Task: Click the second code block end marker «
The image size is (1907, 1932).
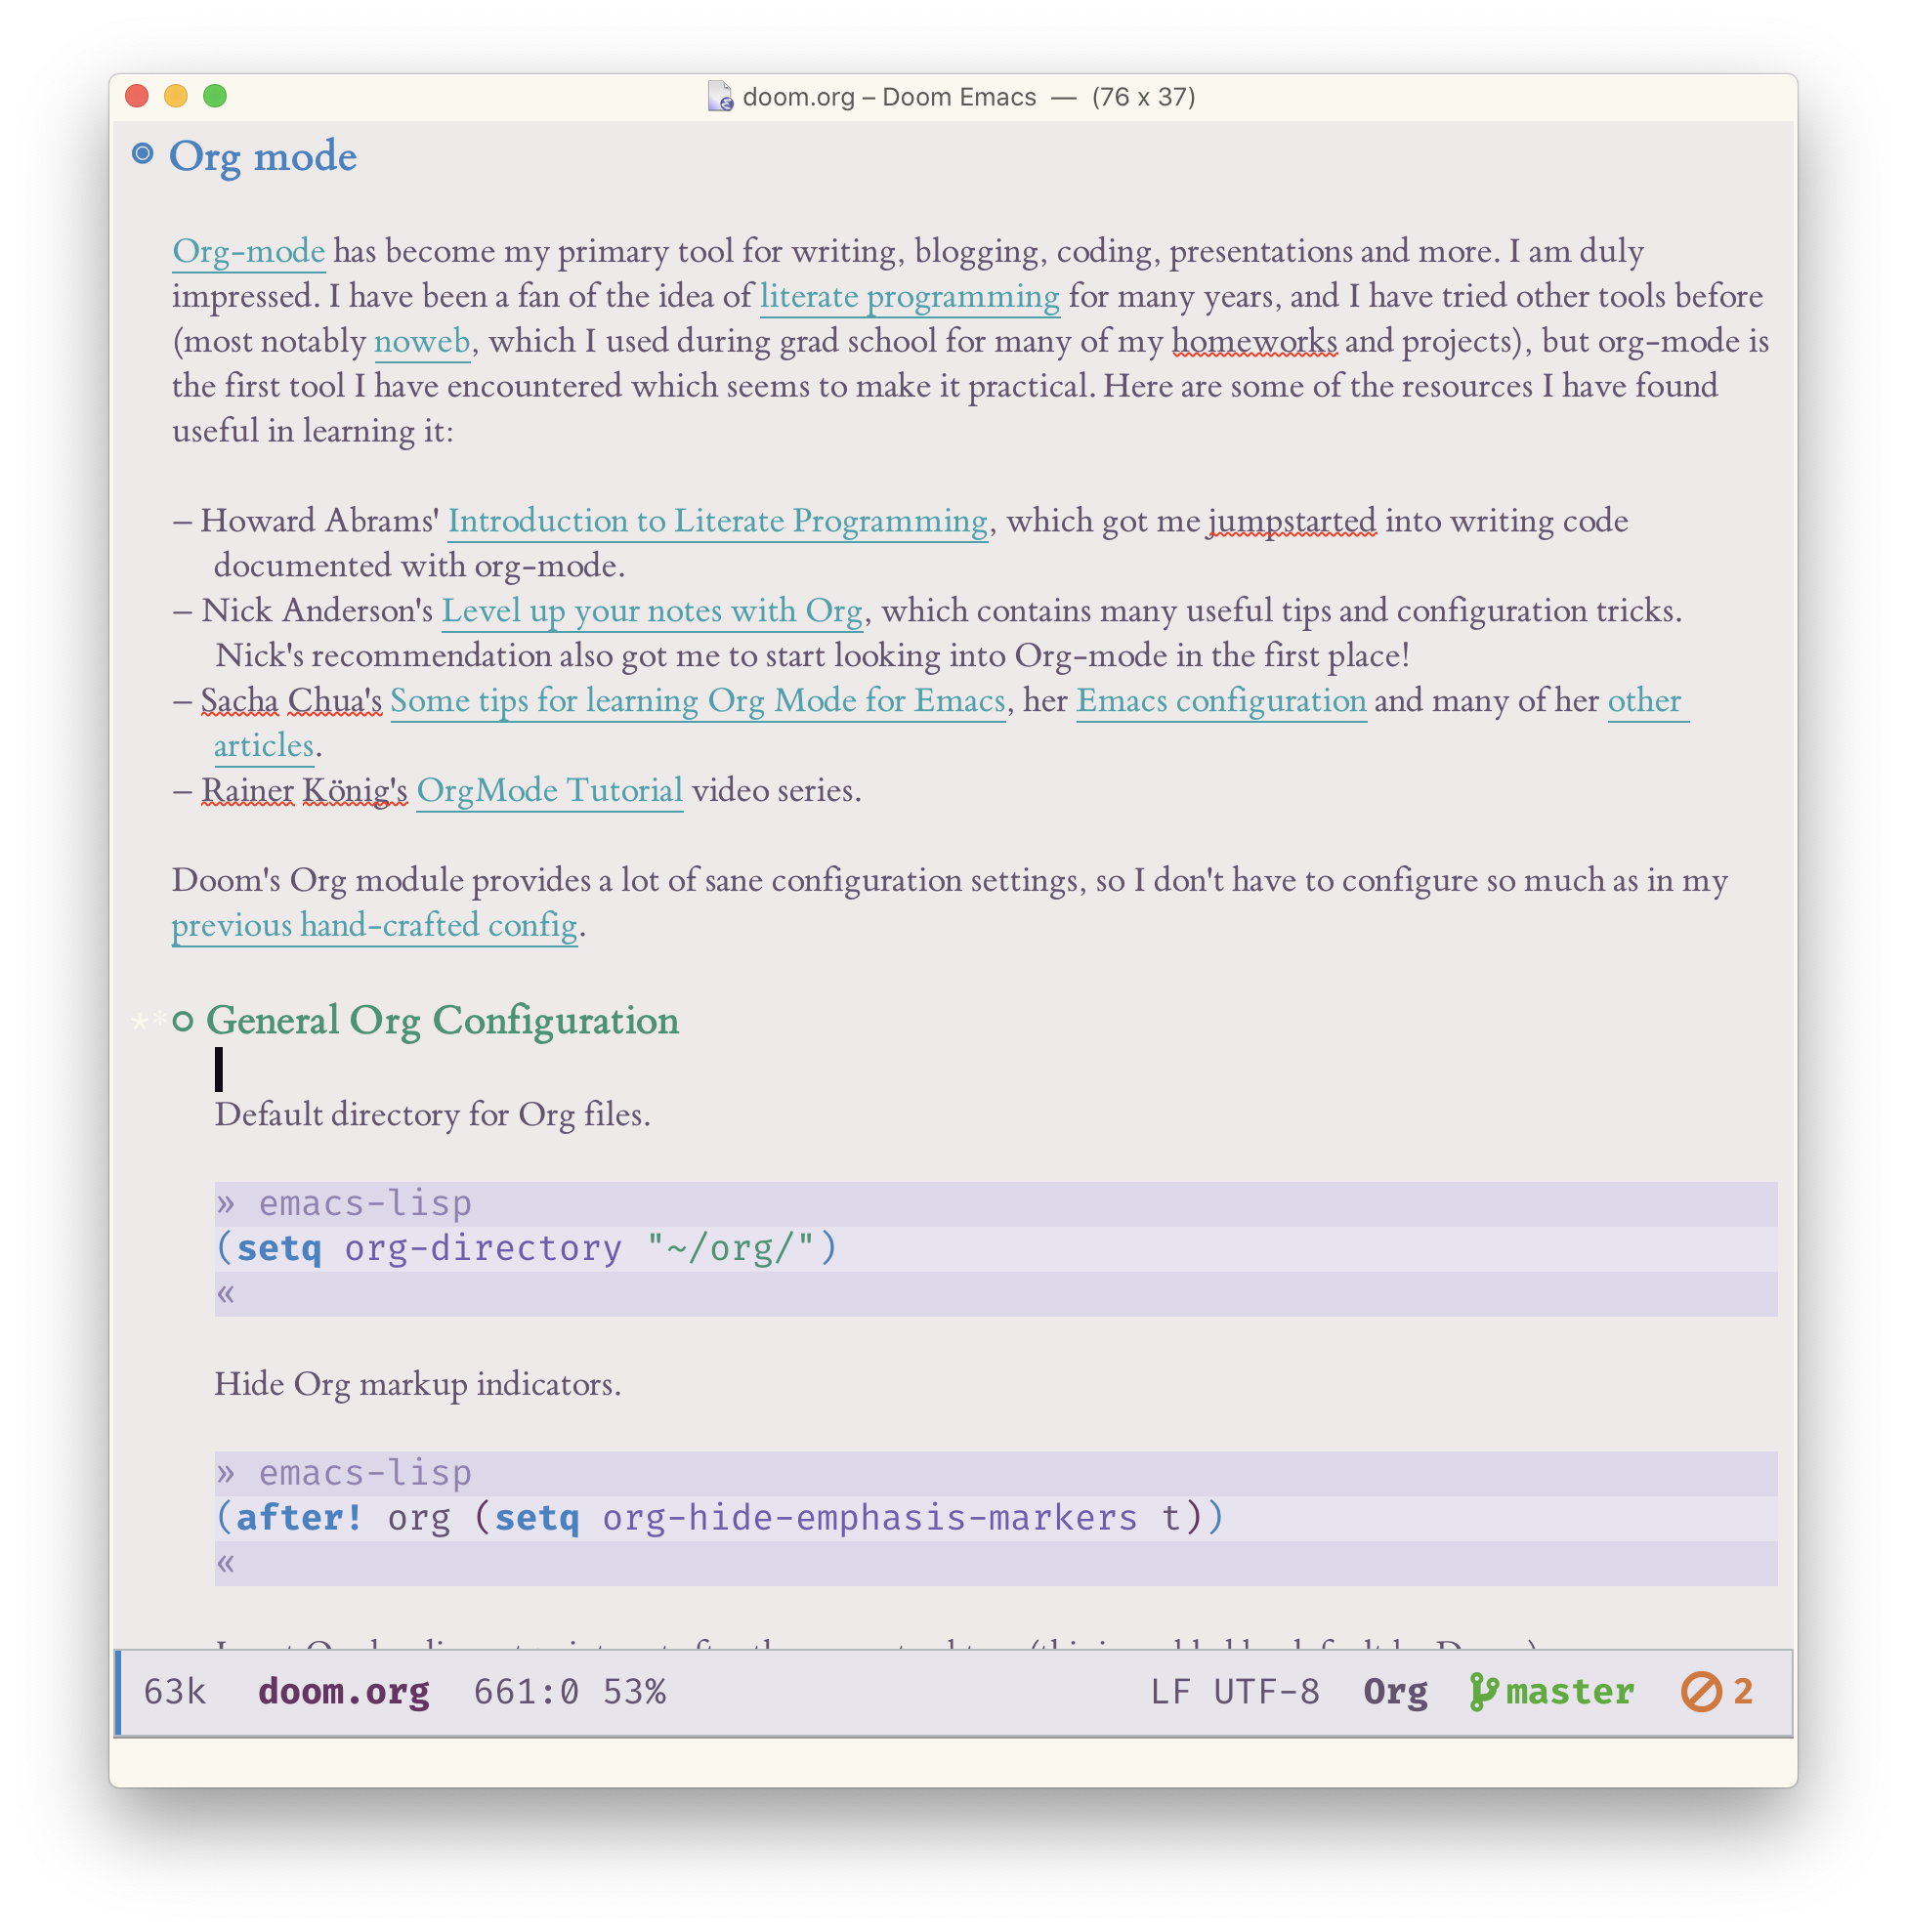Action: [226, 1563]
